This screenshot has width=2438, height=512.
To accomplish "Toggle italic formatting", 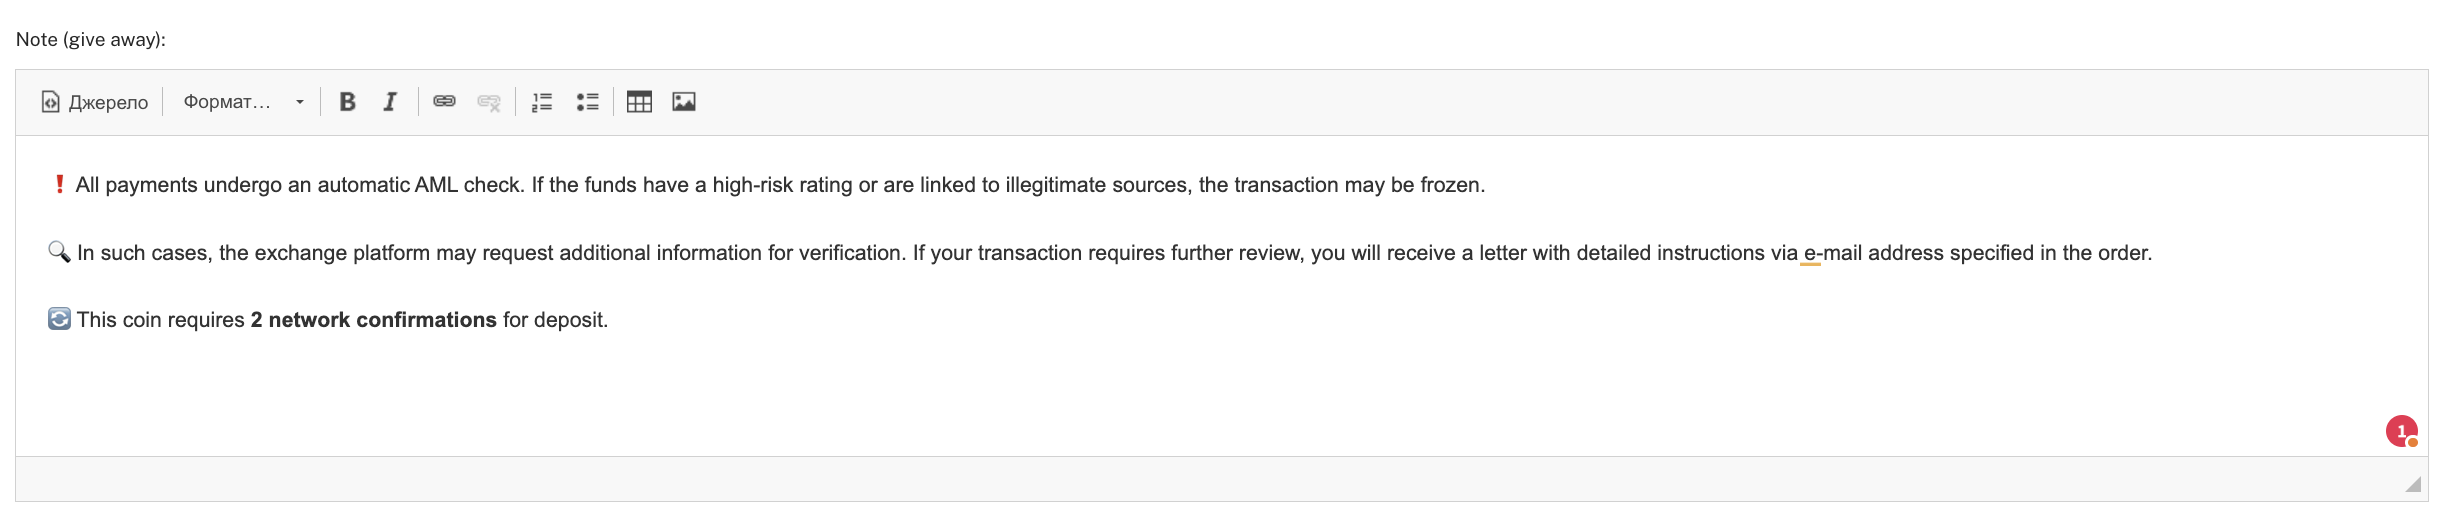I will [x=390, y=102].
